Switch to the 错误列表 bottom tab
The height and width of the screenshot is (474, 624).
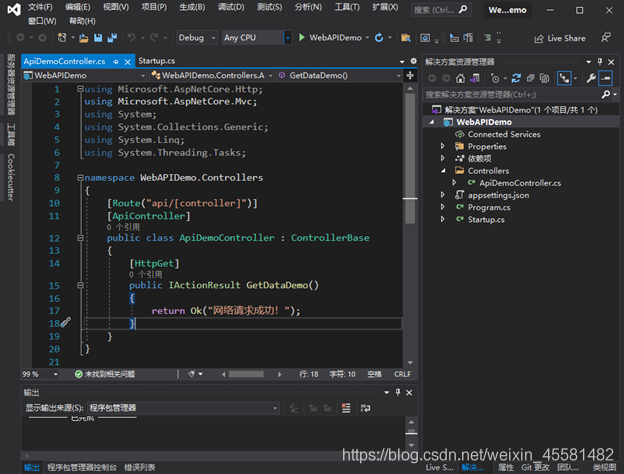coord(140,468)
